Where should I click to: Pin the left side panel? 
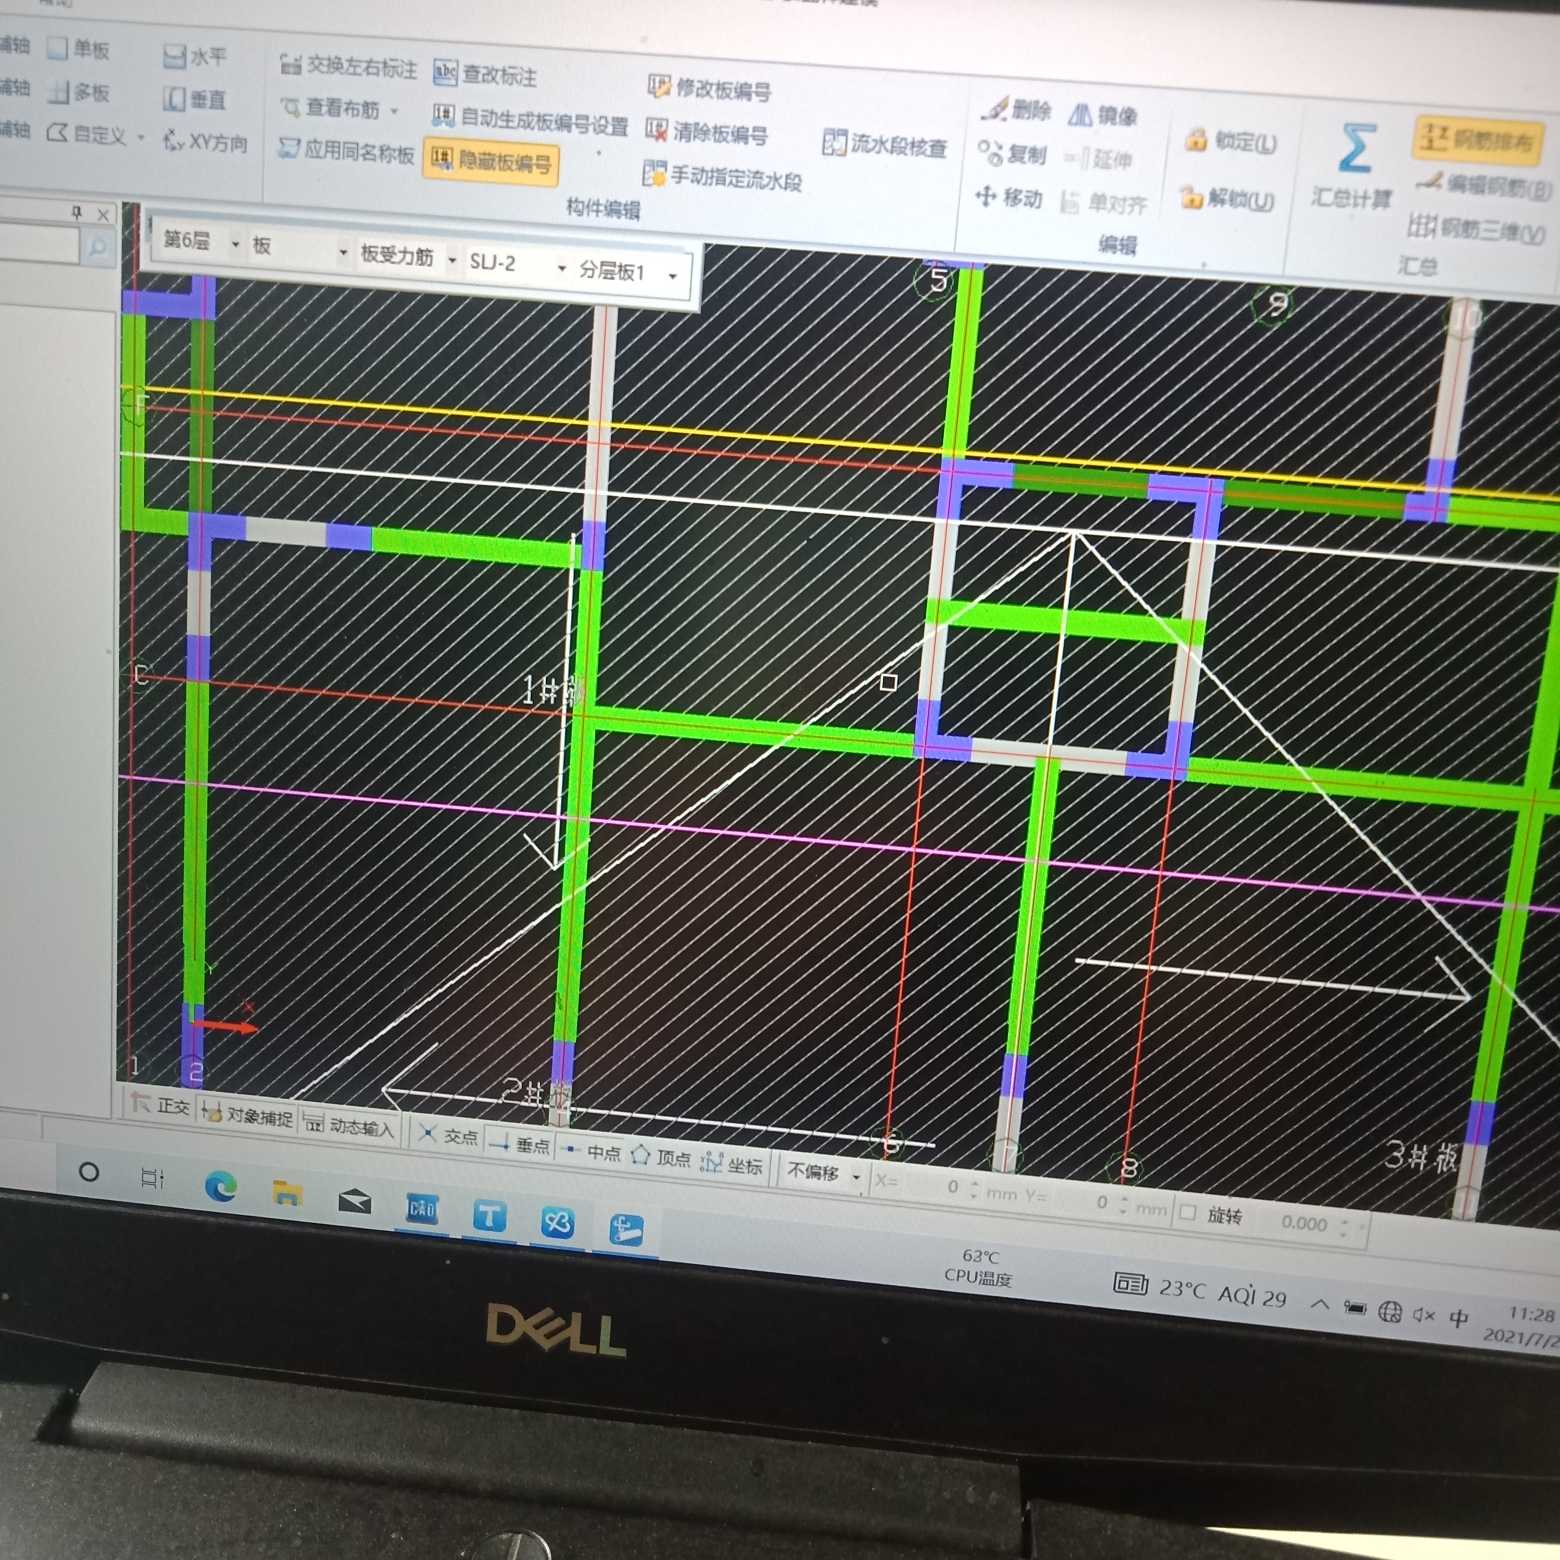click(x=77, y=211)
